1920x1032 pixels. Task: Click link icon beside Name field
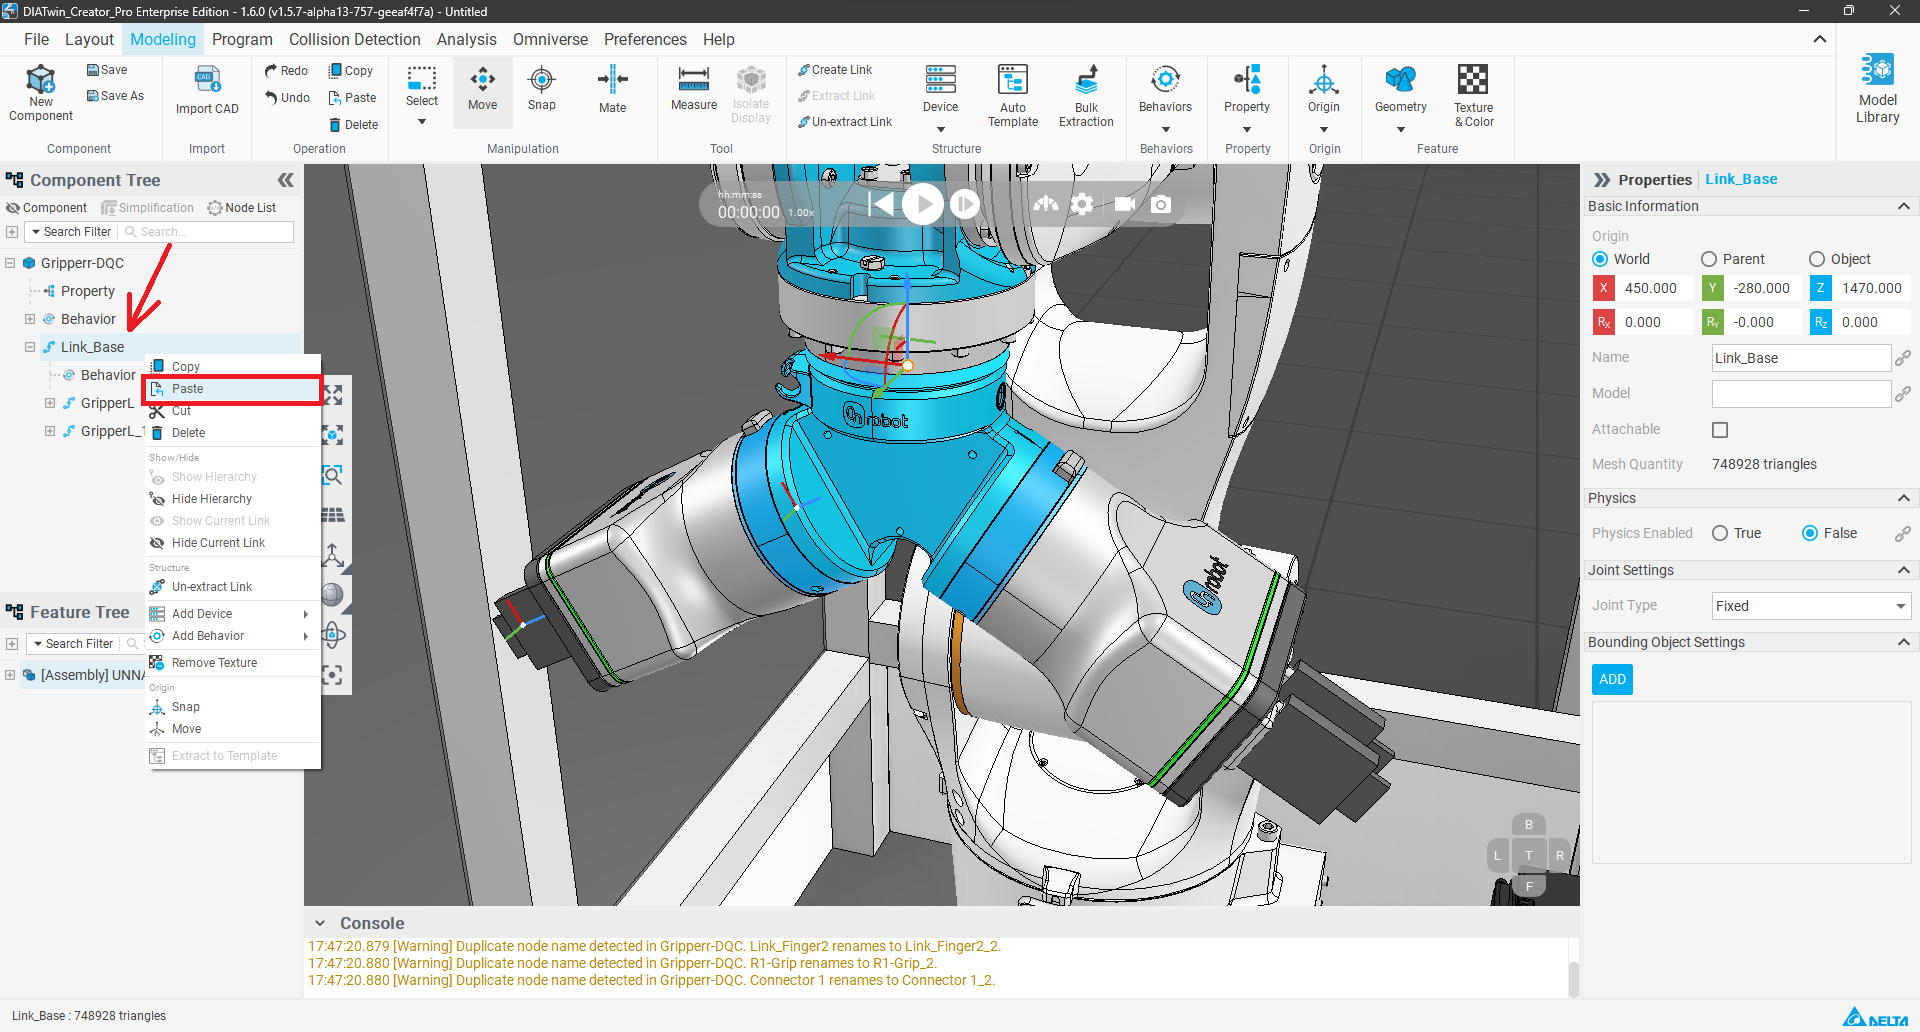(1903, 358)
